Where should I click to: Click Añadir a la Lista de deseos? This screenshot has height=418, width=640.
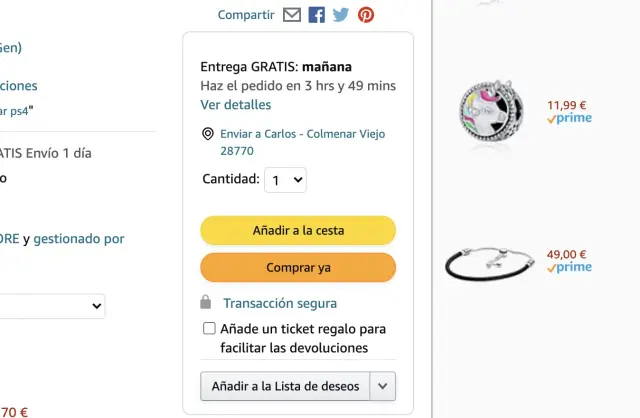click(285, 386)
